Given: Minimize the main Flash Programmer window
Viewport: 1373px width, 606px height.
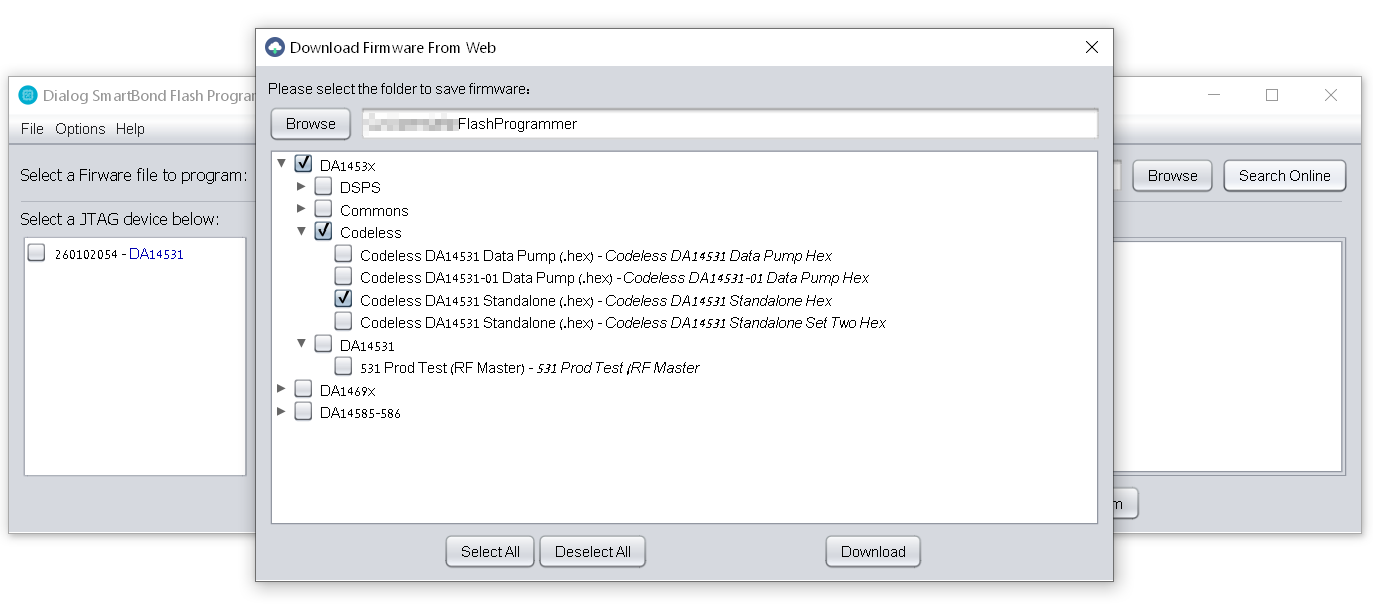Looking at the screenshot, I should [1214, 95].
